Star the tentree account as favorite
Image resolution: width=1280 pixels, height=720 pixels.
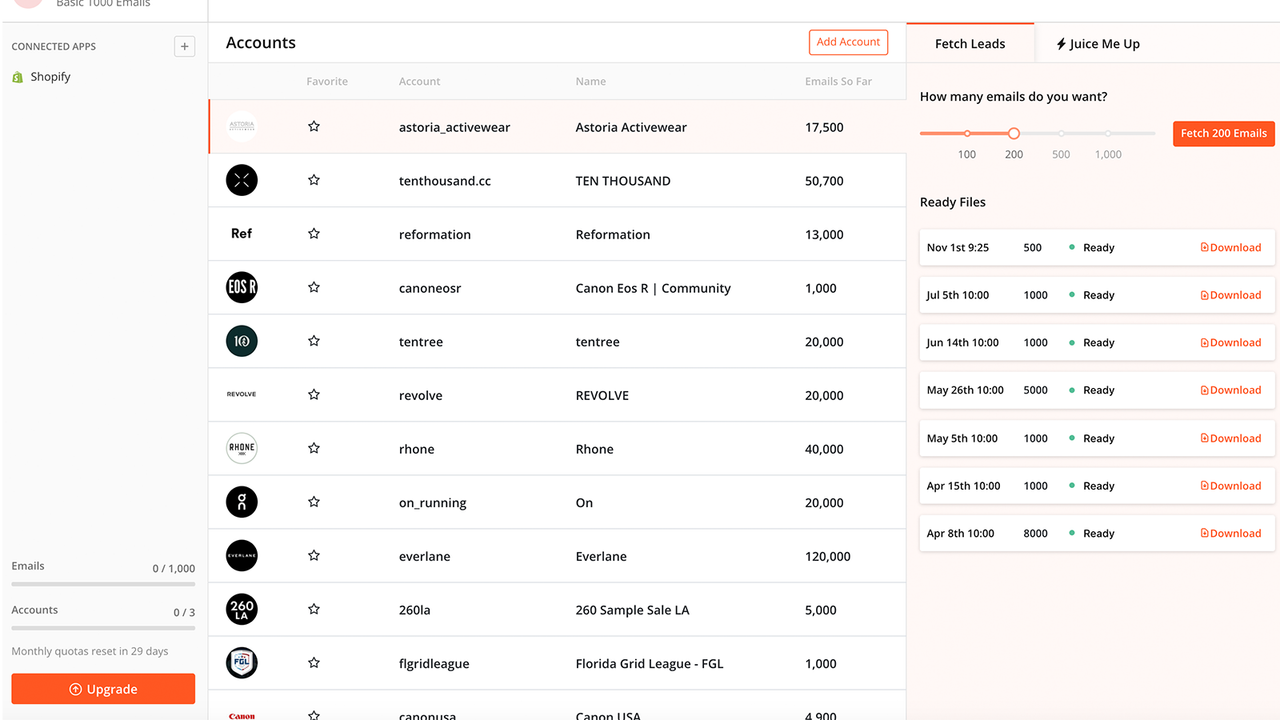point(314,341)
